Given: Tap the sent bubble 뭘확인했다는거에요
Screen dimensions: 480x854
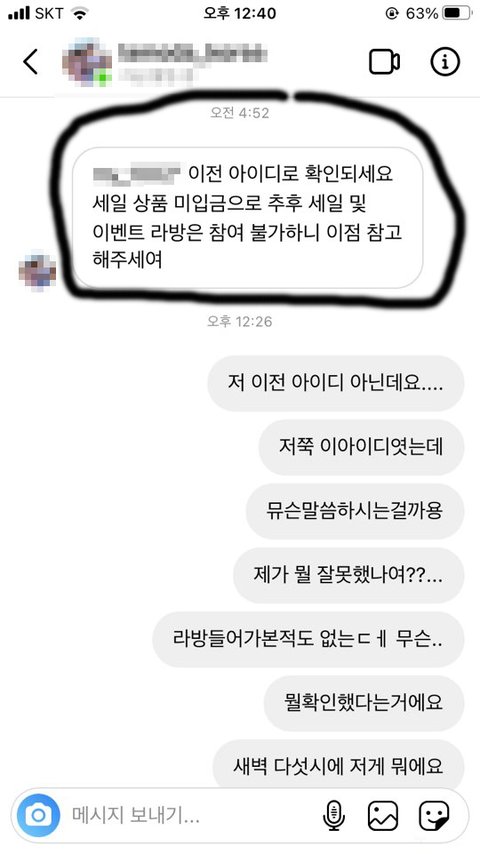Looking at the screenshot, I should coord(364,703).
